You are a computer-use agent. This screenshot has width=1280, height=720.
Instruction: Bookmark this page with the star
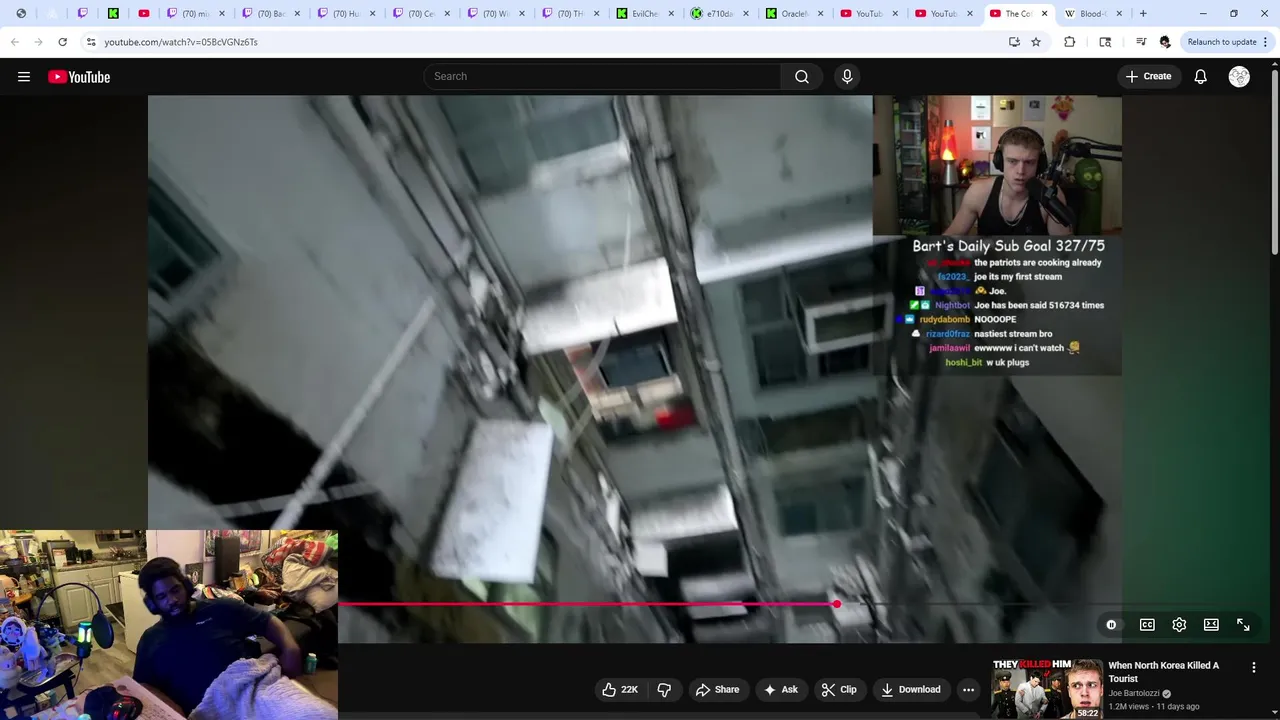click(x=1036, y=42)
